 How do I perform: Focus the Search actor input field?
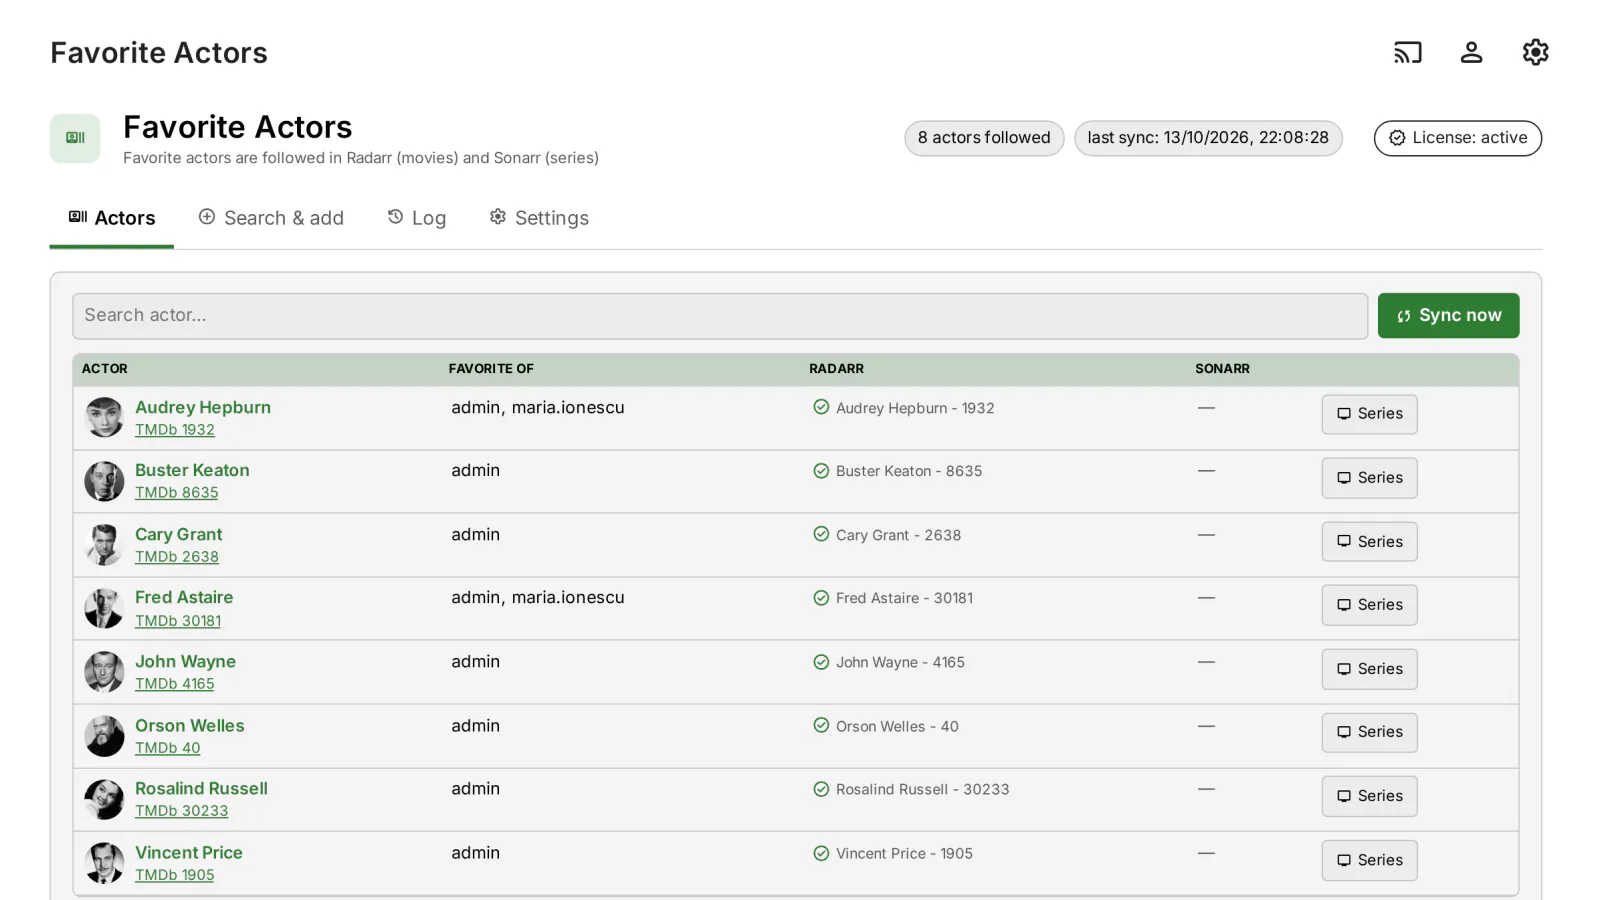pyautogui.click(x=720, y=315)
